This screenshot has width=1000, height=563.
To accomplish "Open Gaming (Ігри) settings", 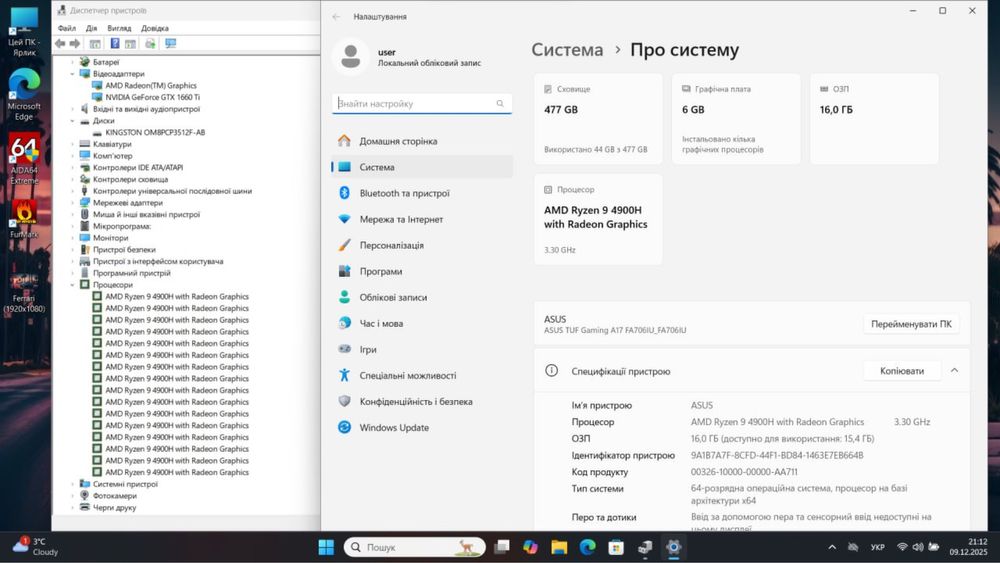I will click(422, 349).
